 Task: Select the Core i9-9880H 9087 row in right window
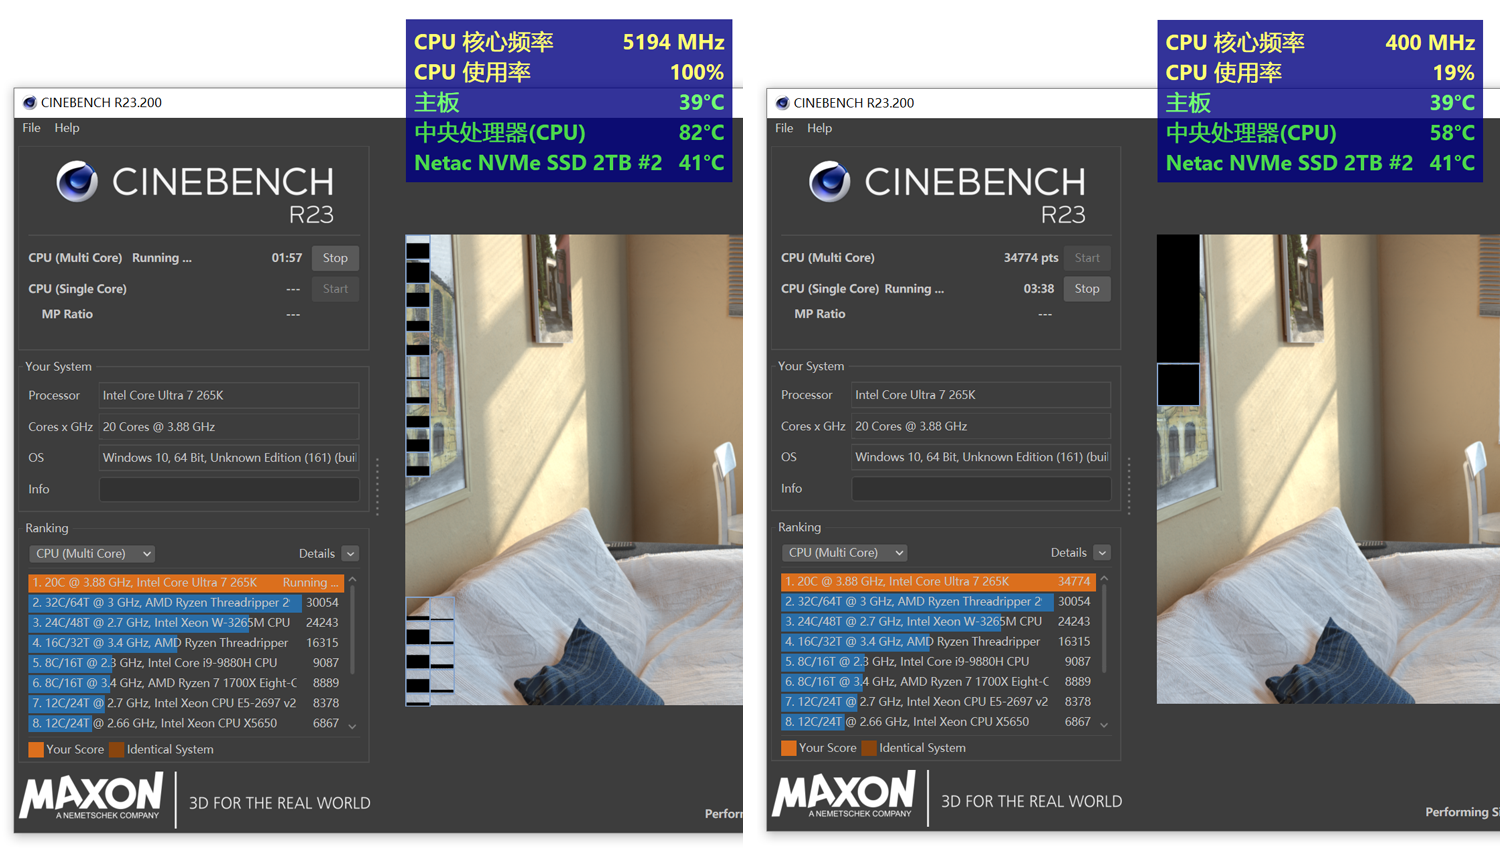(x=938, y=662)
